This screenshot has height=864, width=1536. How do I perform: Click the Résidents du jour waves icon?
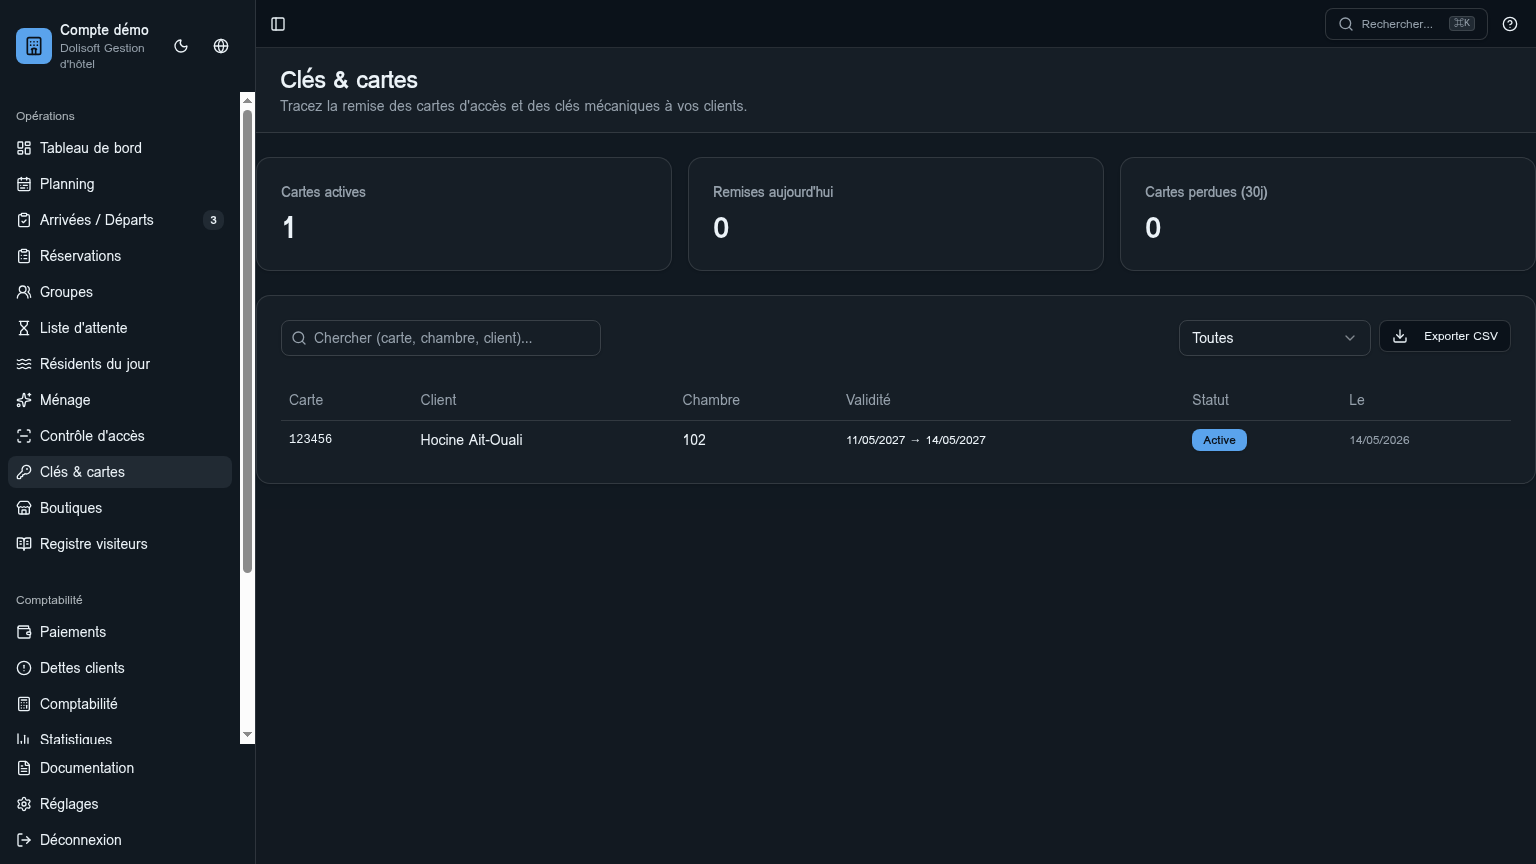coord(24,364)
